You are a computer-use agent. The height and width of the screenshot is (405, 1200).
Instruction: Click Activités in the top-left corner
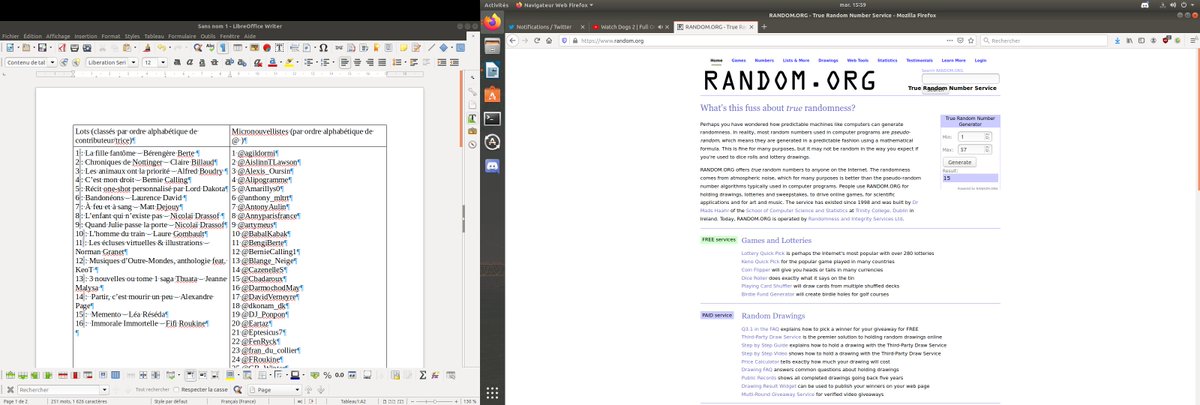[497, 4]
